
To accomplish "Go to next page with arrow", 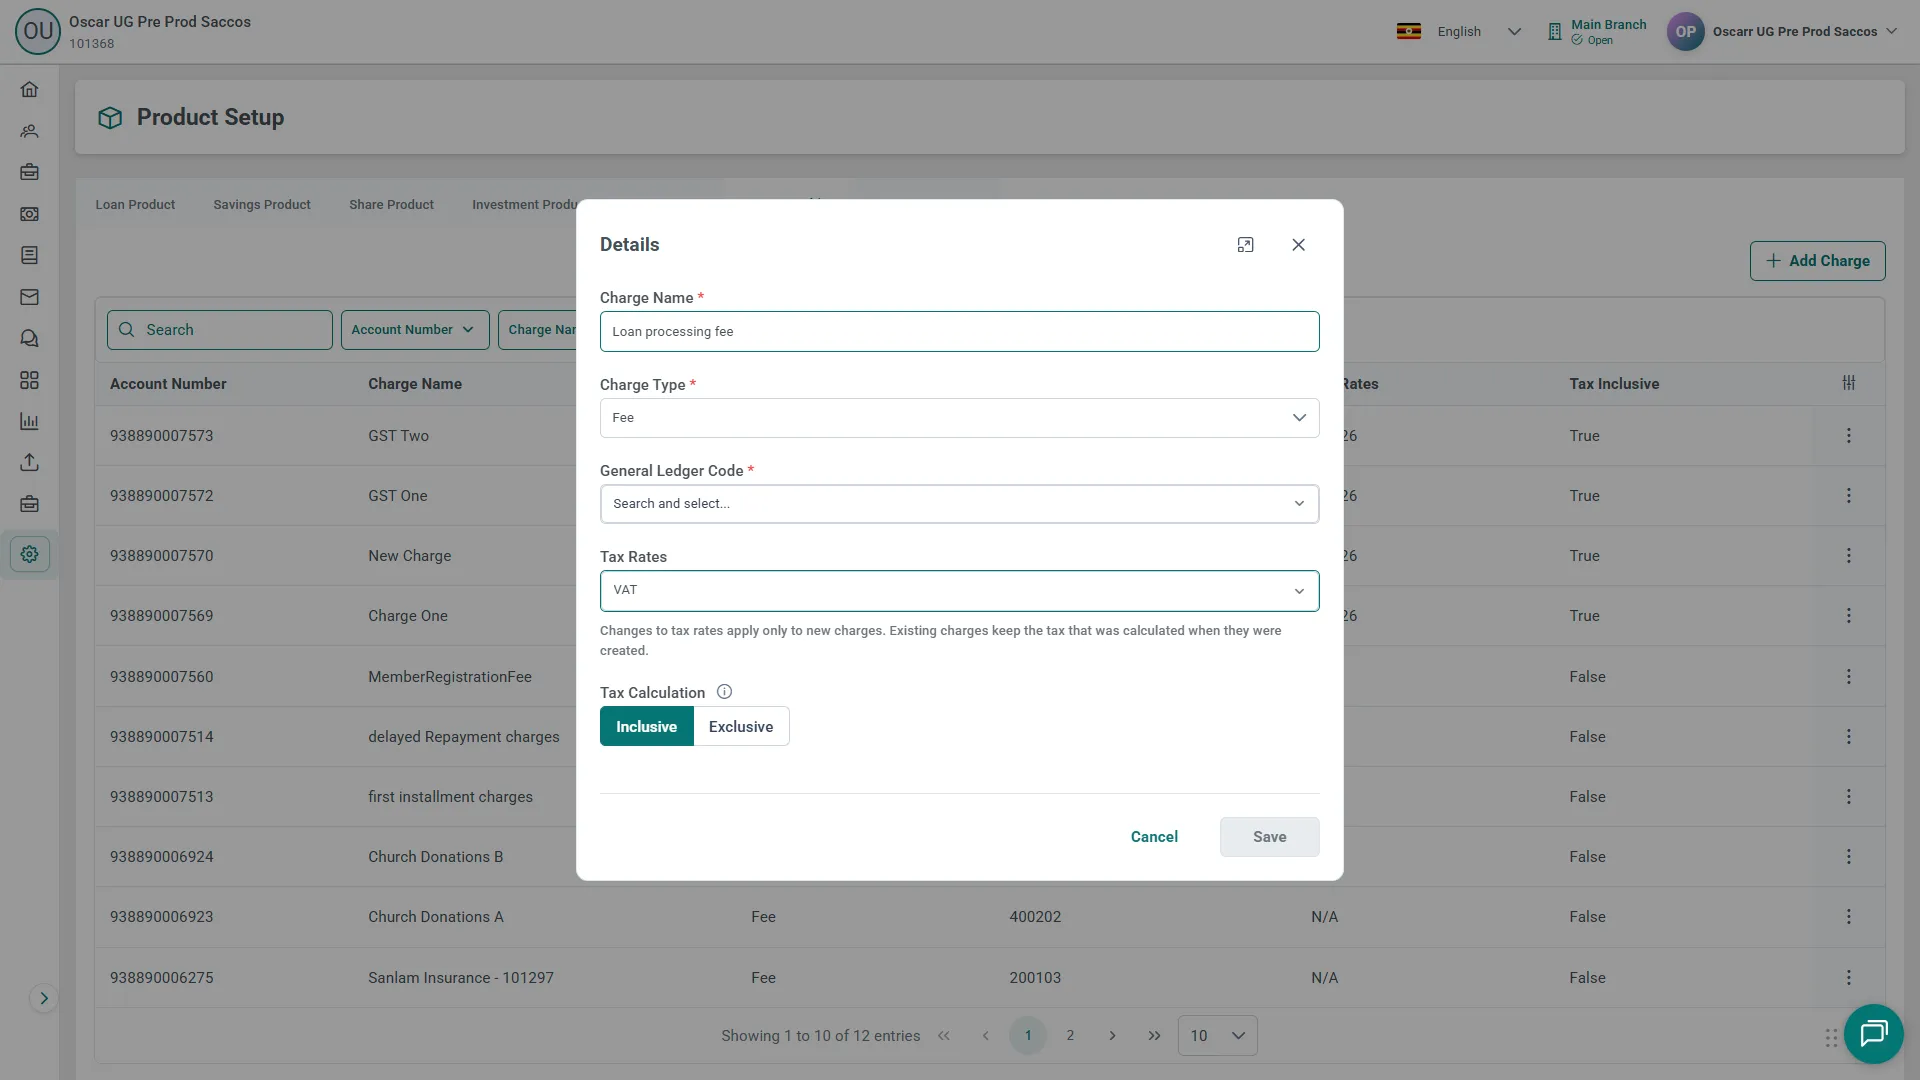I will pos(1112,1036).
